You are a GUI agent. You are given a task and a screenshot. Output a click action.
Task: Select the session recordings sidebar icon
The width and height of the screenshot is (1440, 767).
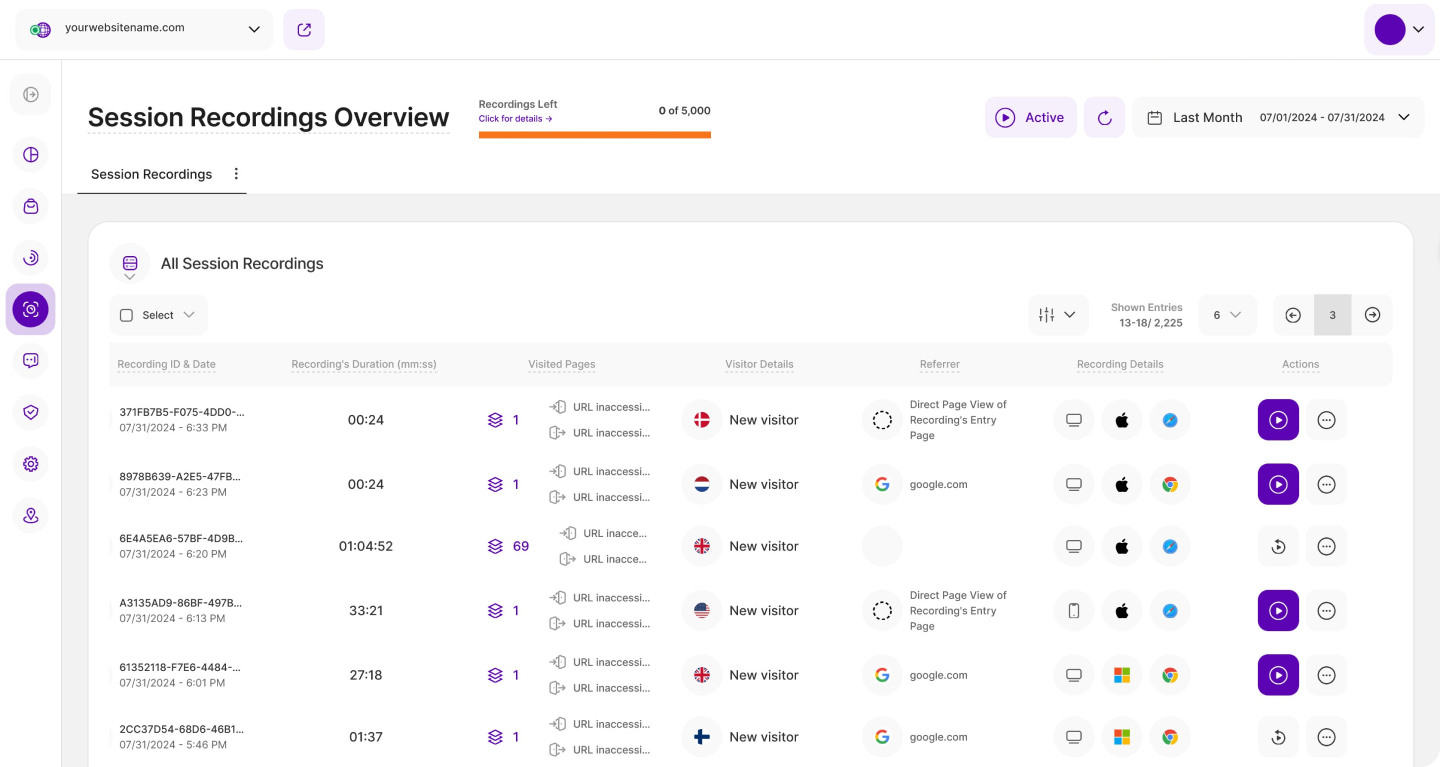31,310
